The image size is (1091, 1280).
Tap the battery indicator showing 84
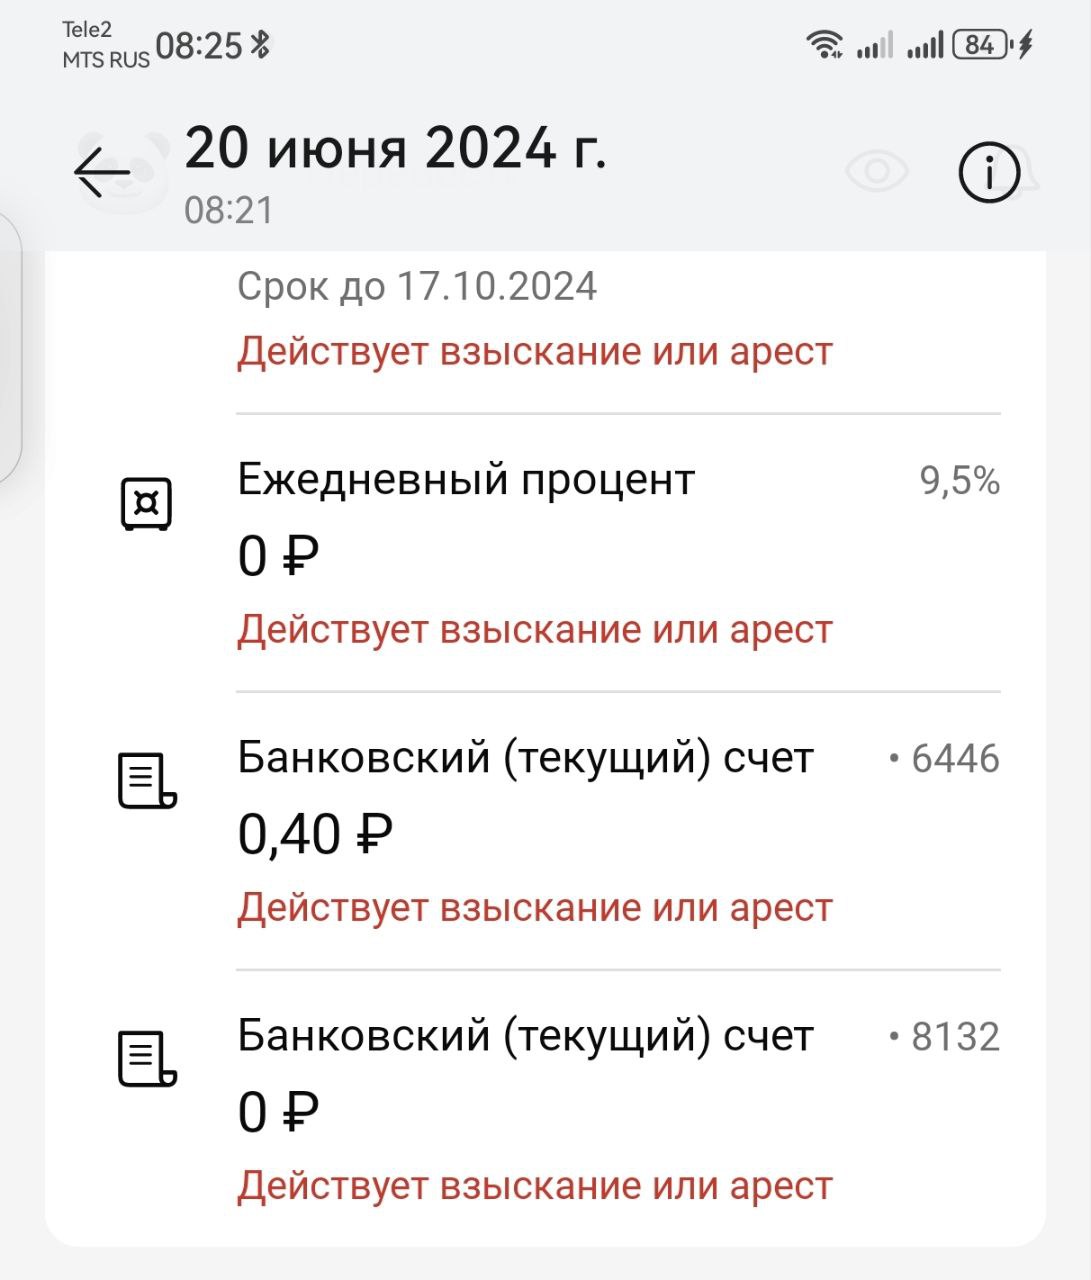pos(981,45)
